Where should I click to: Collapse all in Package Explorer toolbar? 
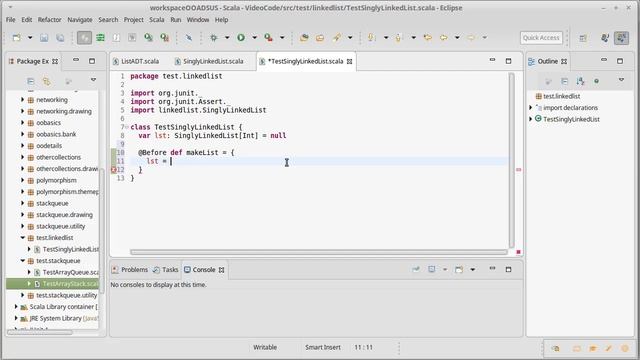click(31, 81)
